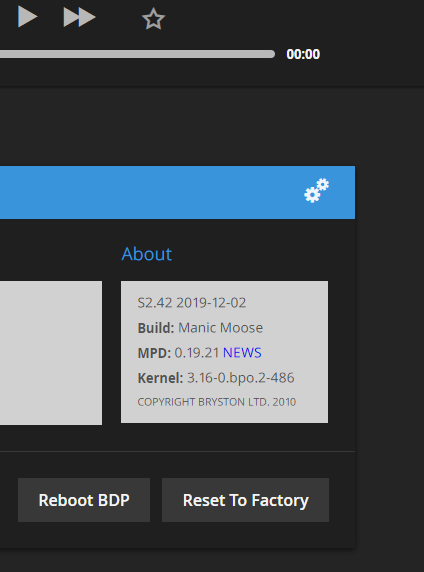Select the version text S2.42 2019-12-02

[192, 303]
